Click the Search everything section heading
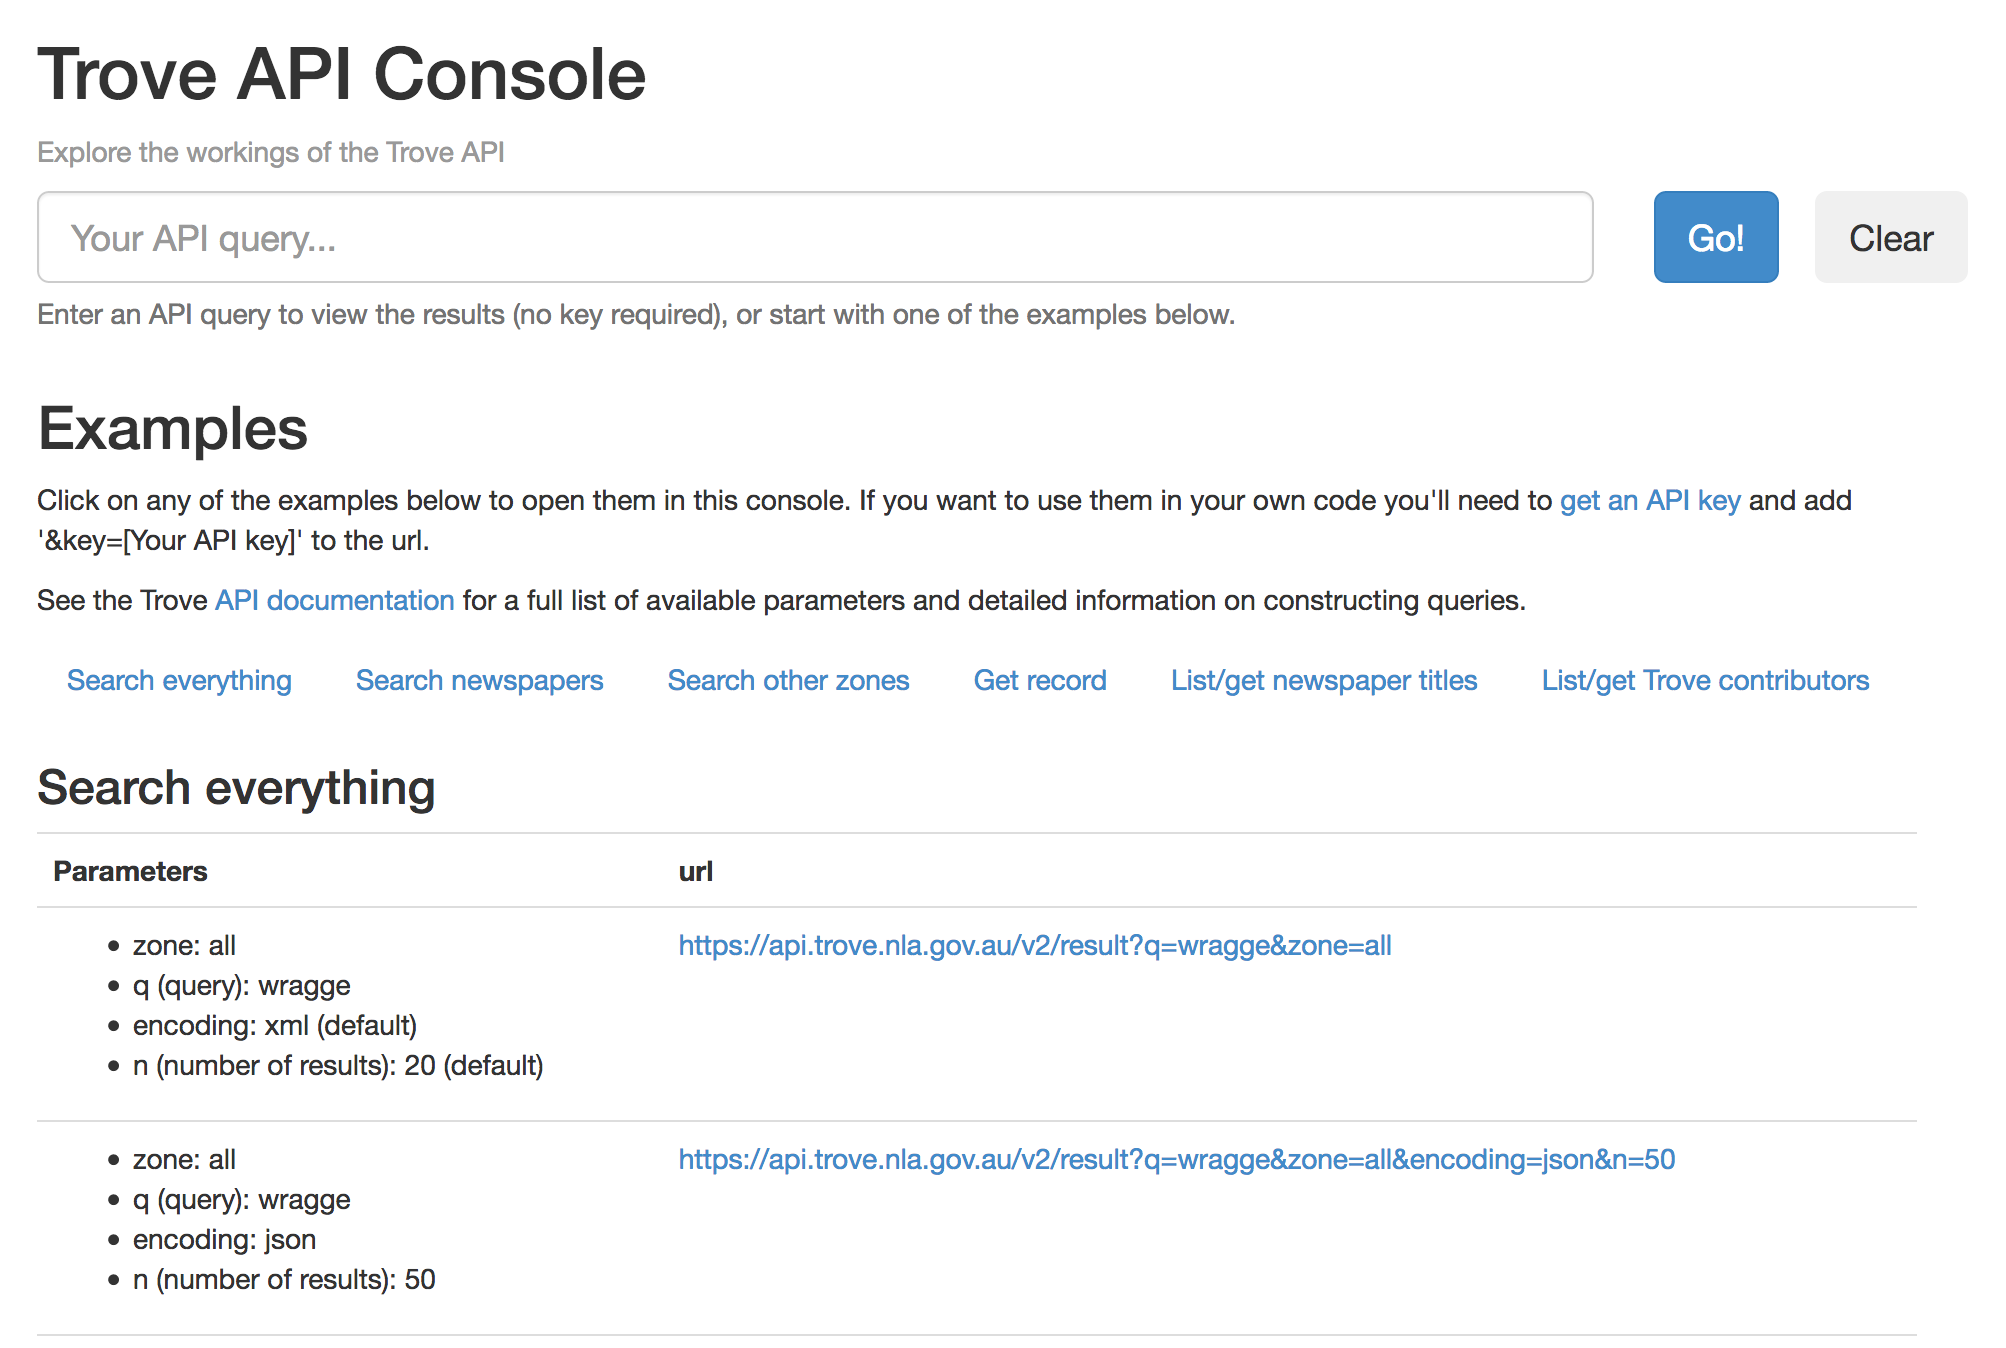Screen dimensions: 2006x1348 236,788
